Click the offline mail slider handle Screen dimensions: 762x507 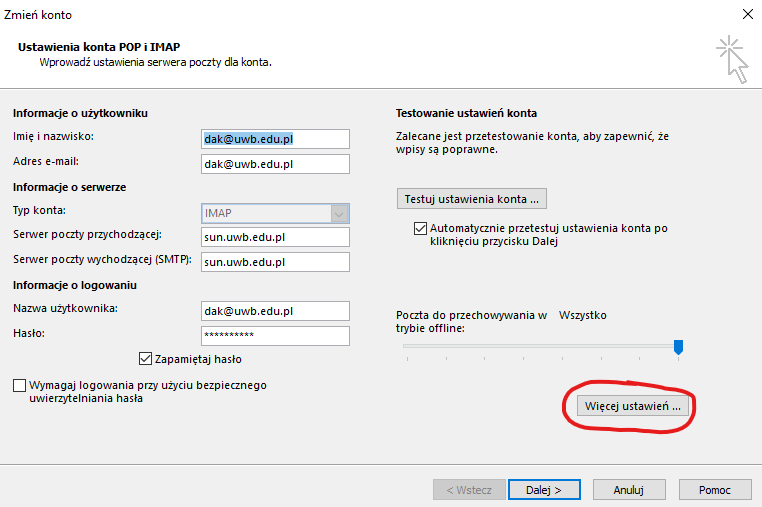[x=678, y=347]
